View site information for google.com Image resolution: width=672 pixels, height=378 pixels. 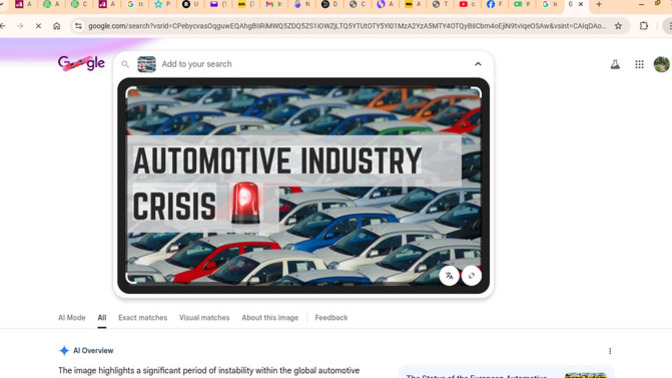click(x=78, y=26)
